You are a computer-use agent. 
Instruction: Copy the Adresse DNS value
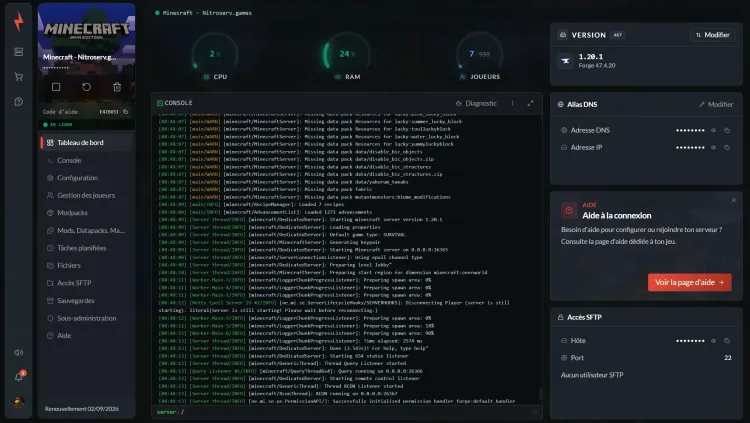[727, 130]
